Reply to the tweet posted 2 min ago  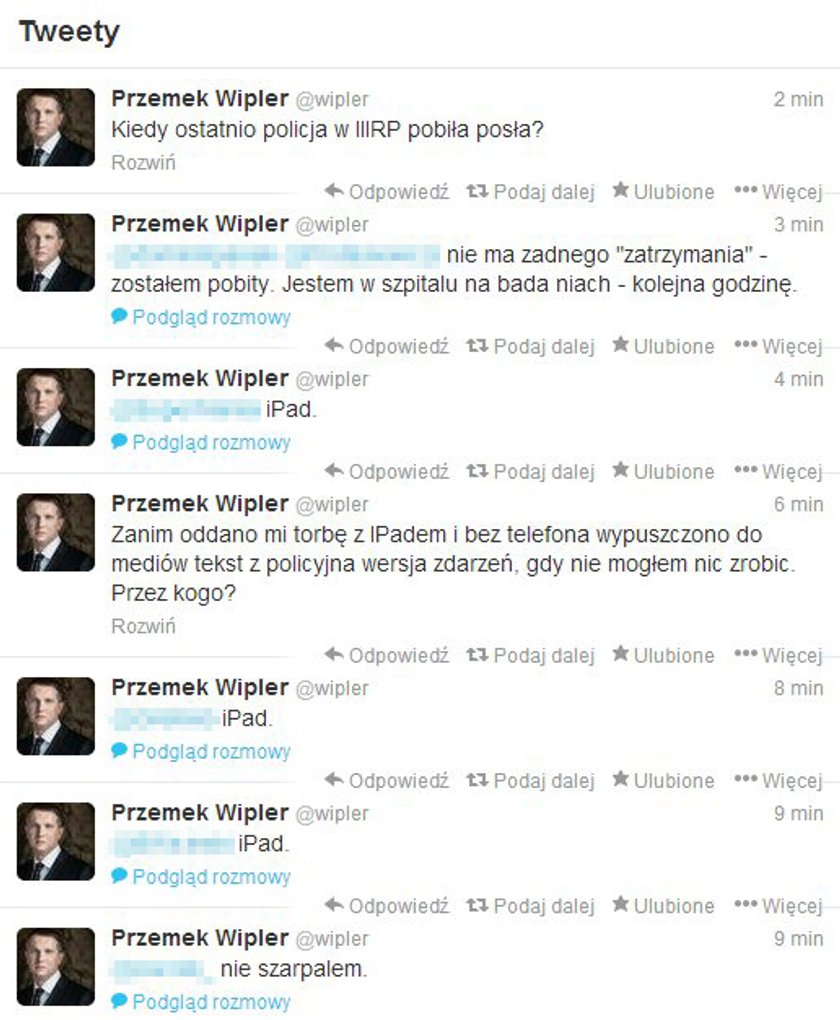(386, 192)
